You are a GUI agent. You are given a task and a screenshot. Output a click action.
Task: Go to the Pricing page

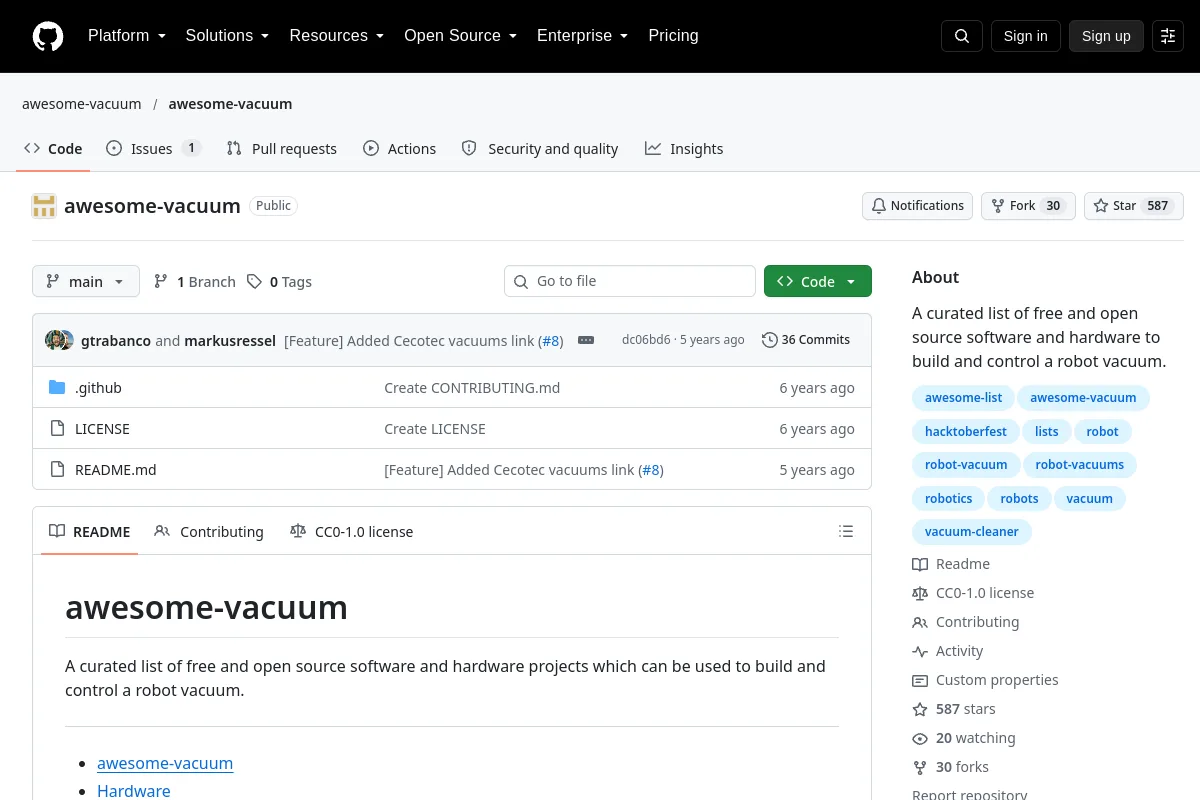tap(673, 36)
